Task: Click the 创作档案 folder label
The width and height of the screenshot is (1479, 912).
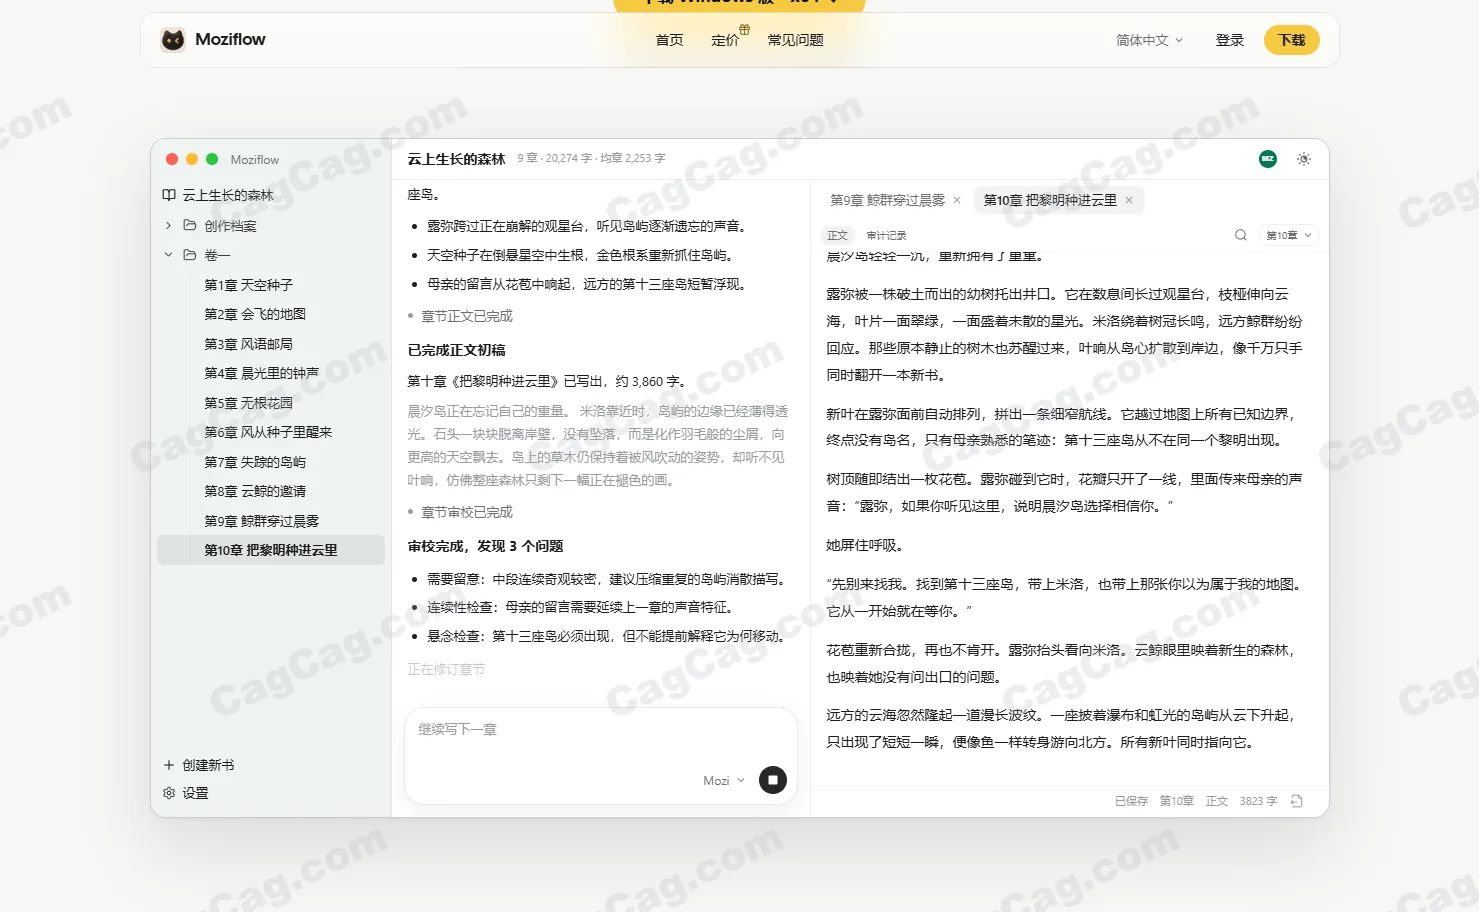Action: tap(230, 226)
